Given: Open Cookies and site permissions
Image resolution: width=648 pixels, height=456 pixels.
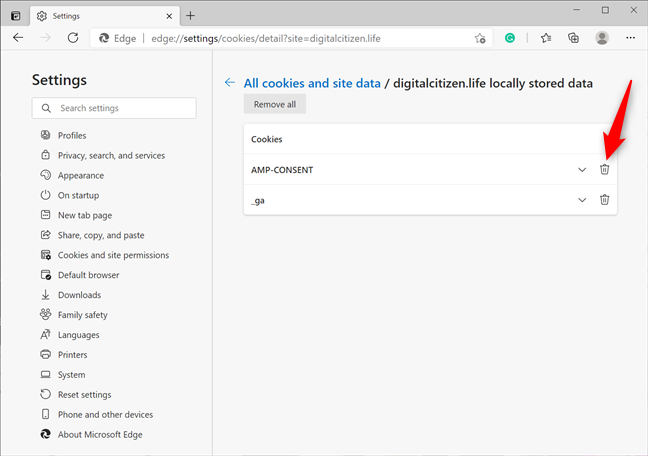Looking at the screenshot, I should click(x=113, y=255).
